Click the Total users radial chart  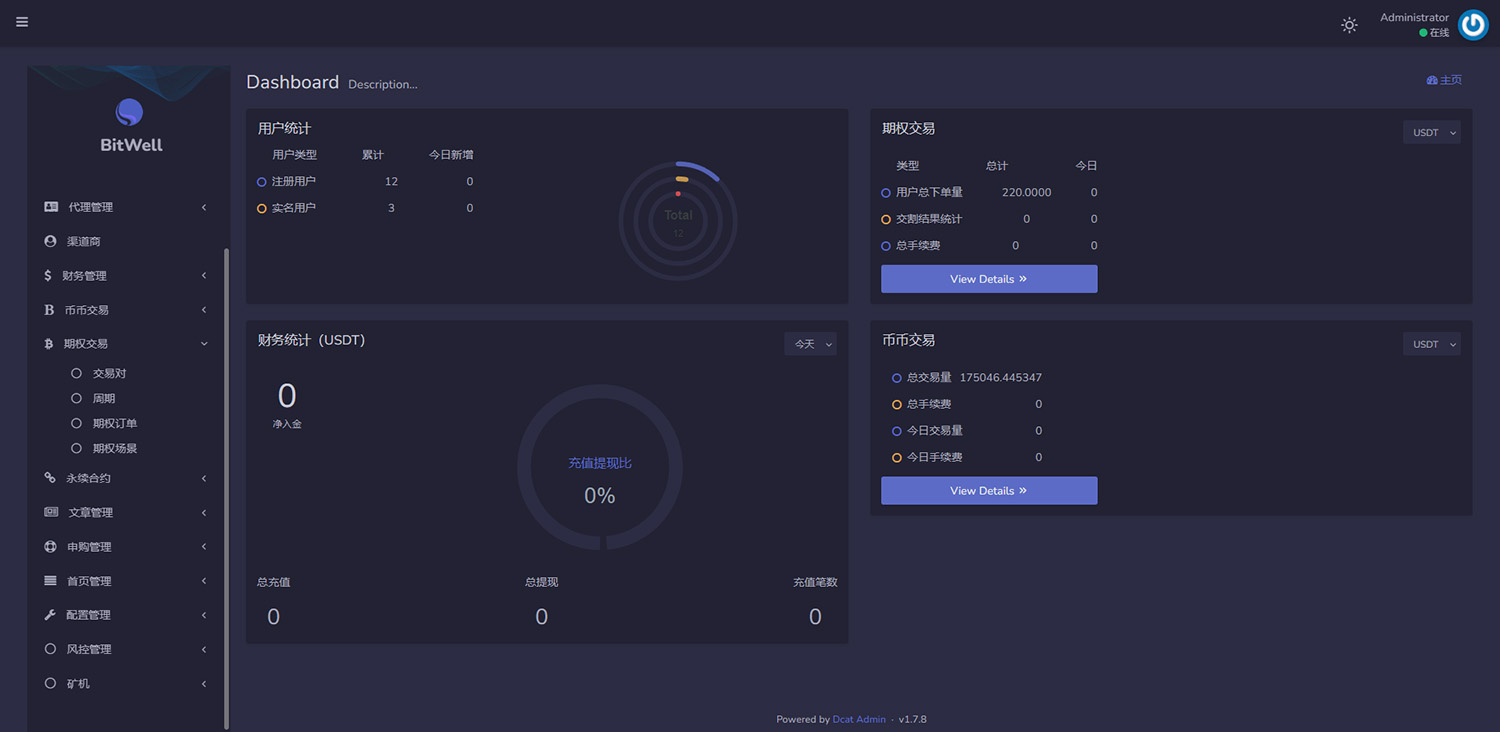pos(678,221)
